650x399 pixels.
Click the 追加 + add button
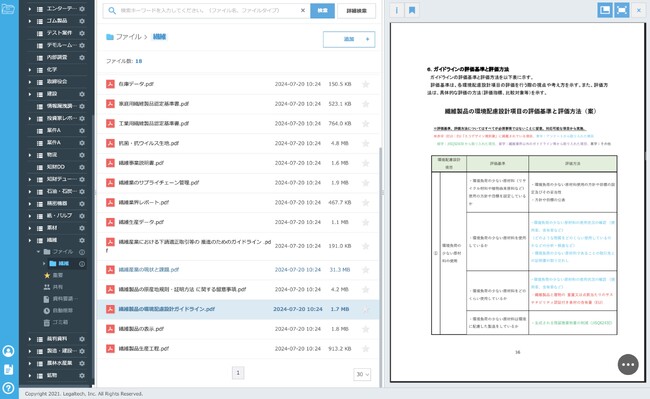point(349,39)
